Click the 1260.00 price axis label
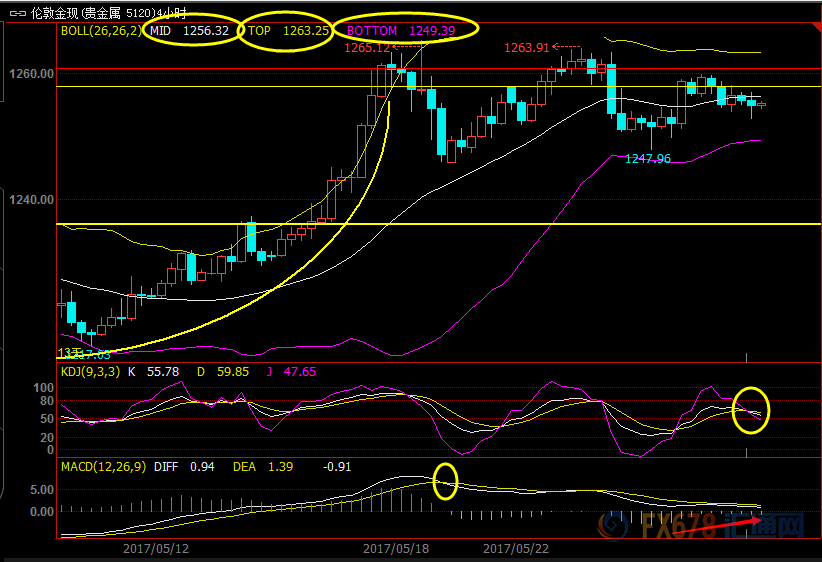Screen dimensions: 822x562 [x=32, y=74]
